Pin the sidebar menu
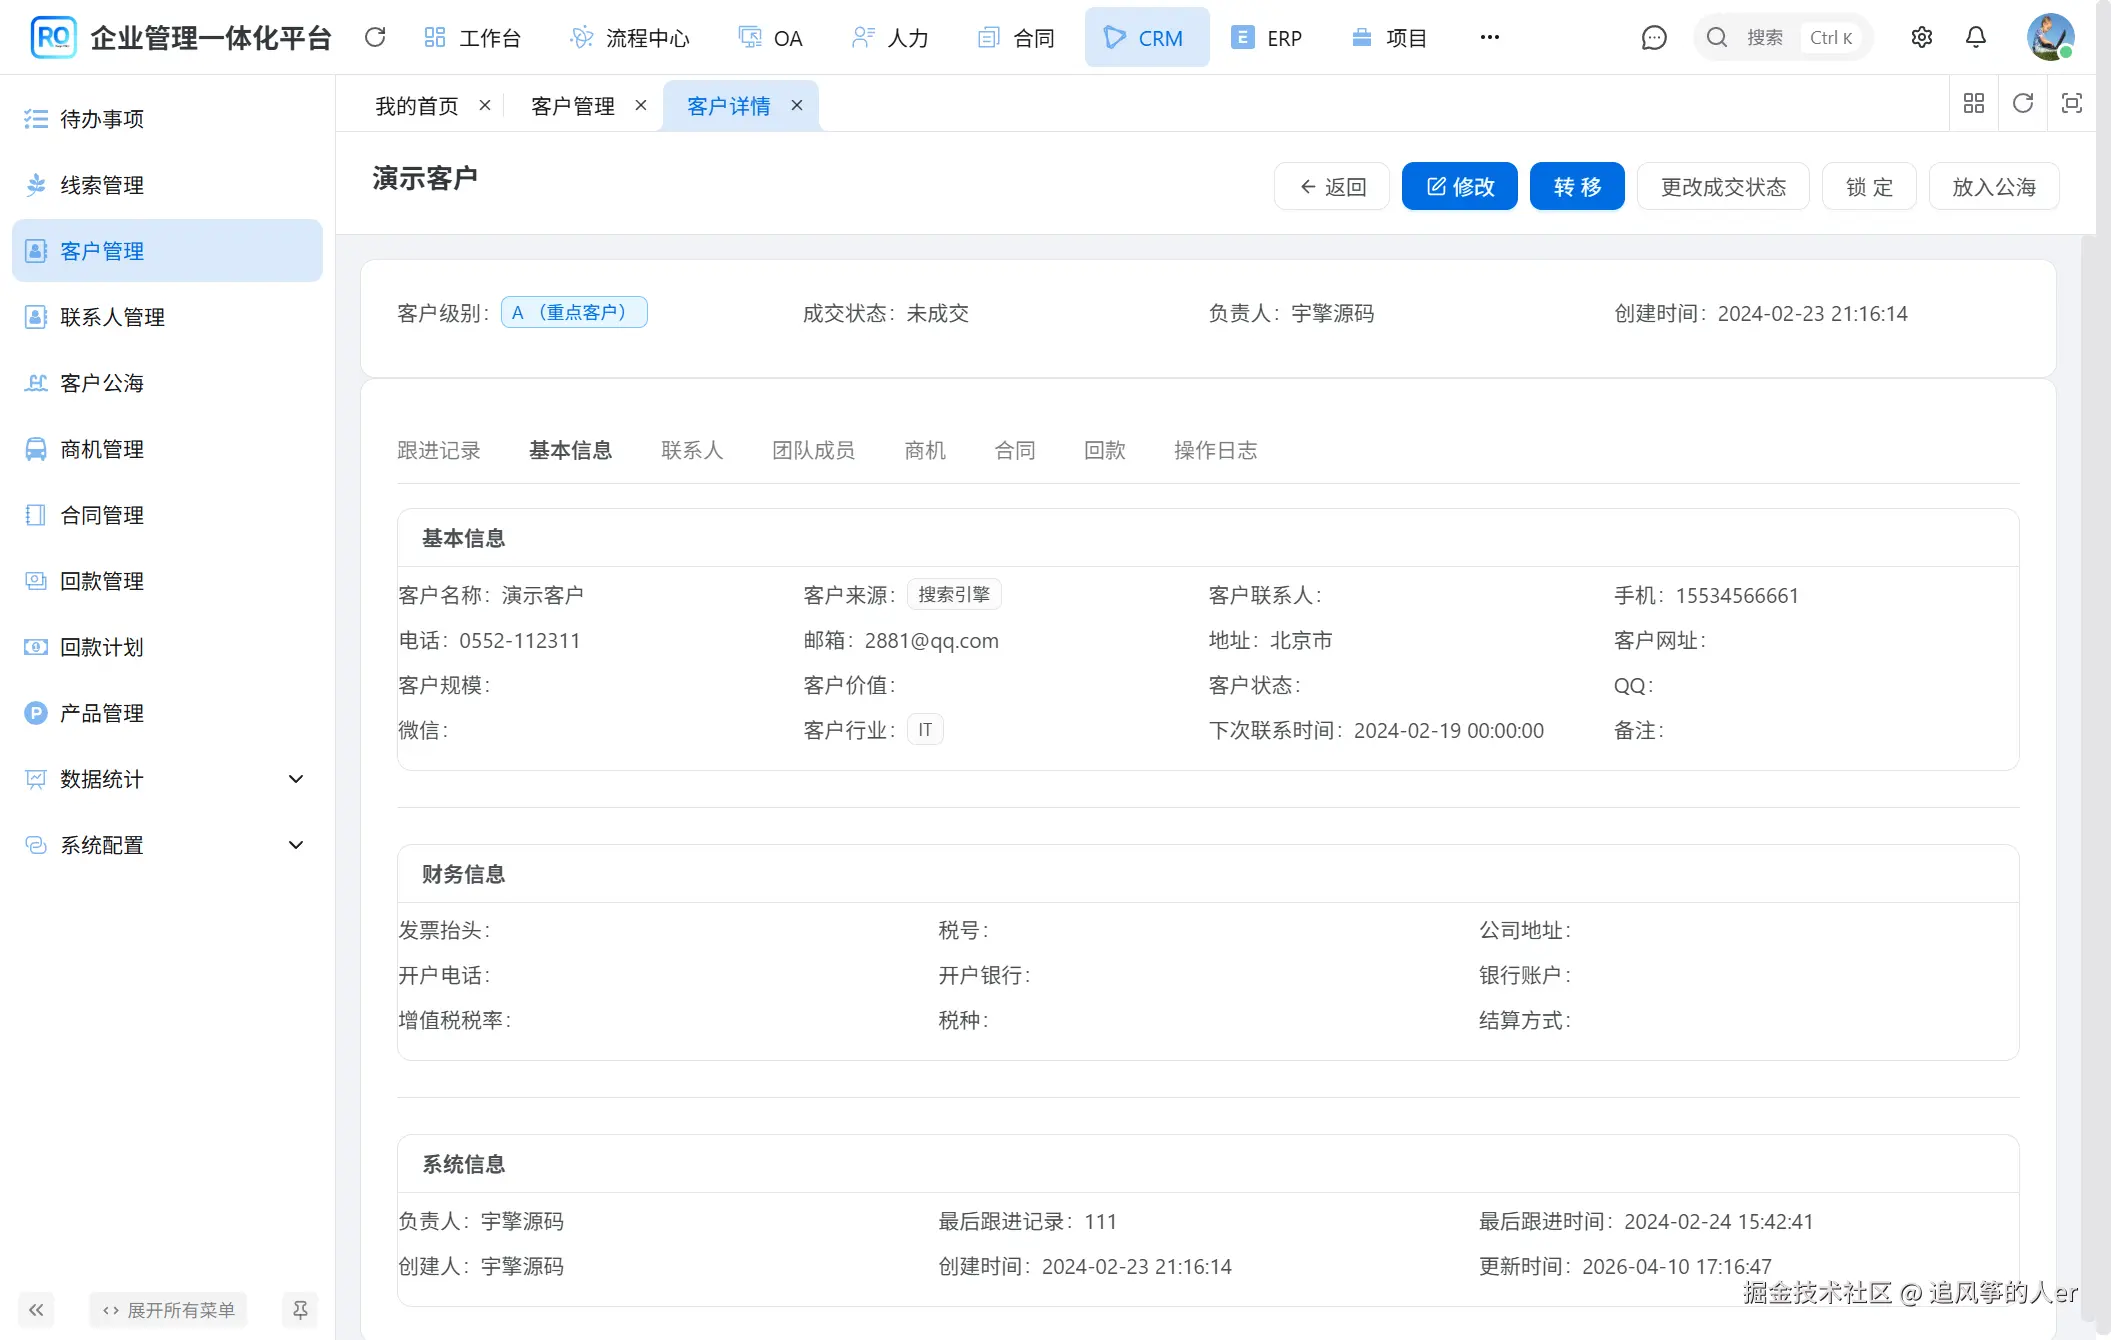The width and height of the screenshot is (2111, 1340). 299,1309
